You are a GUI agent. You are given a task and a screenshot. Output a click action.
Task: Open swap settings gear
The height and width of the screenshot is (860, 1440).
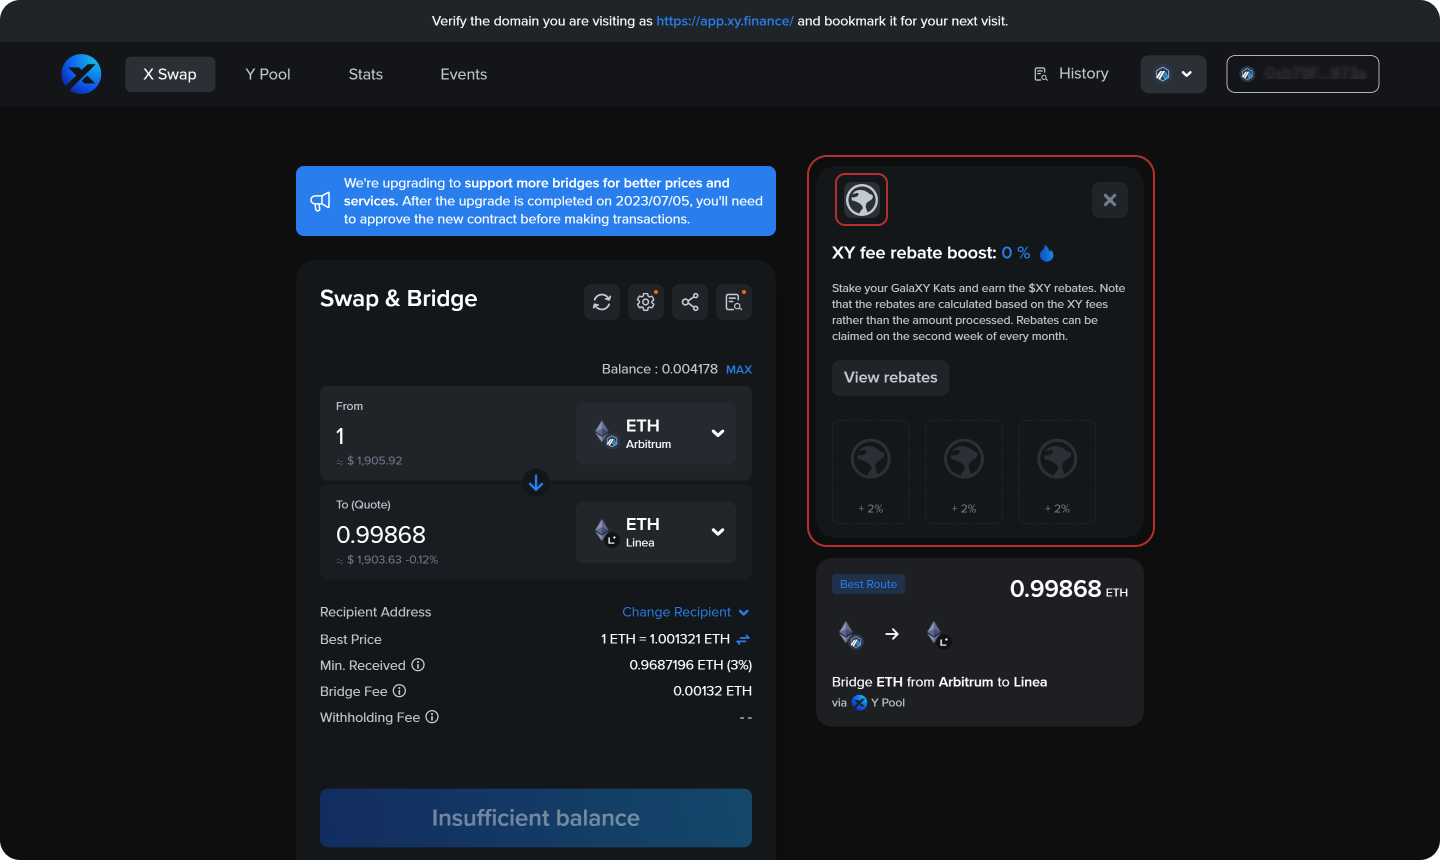point(645,301)
